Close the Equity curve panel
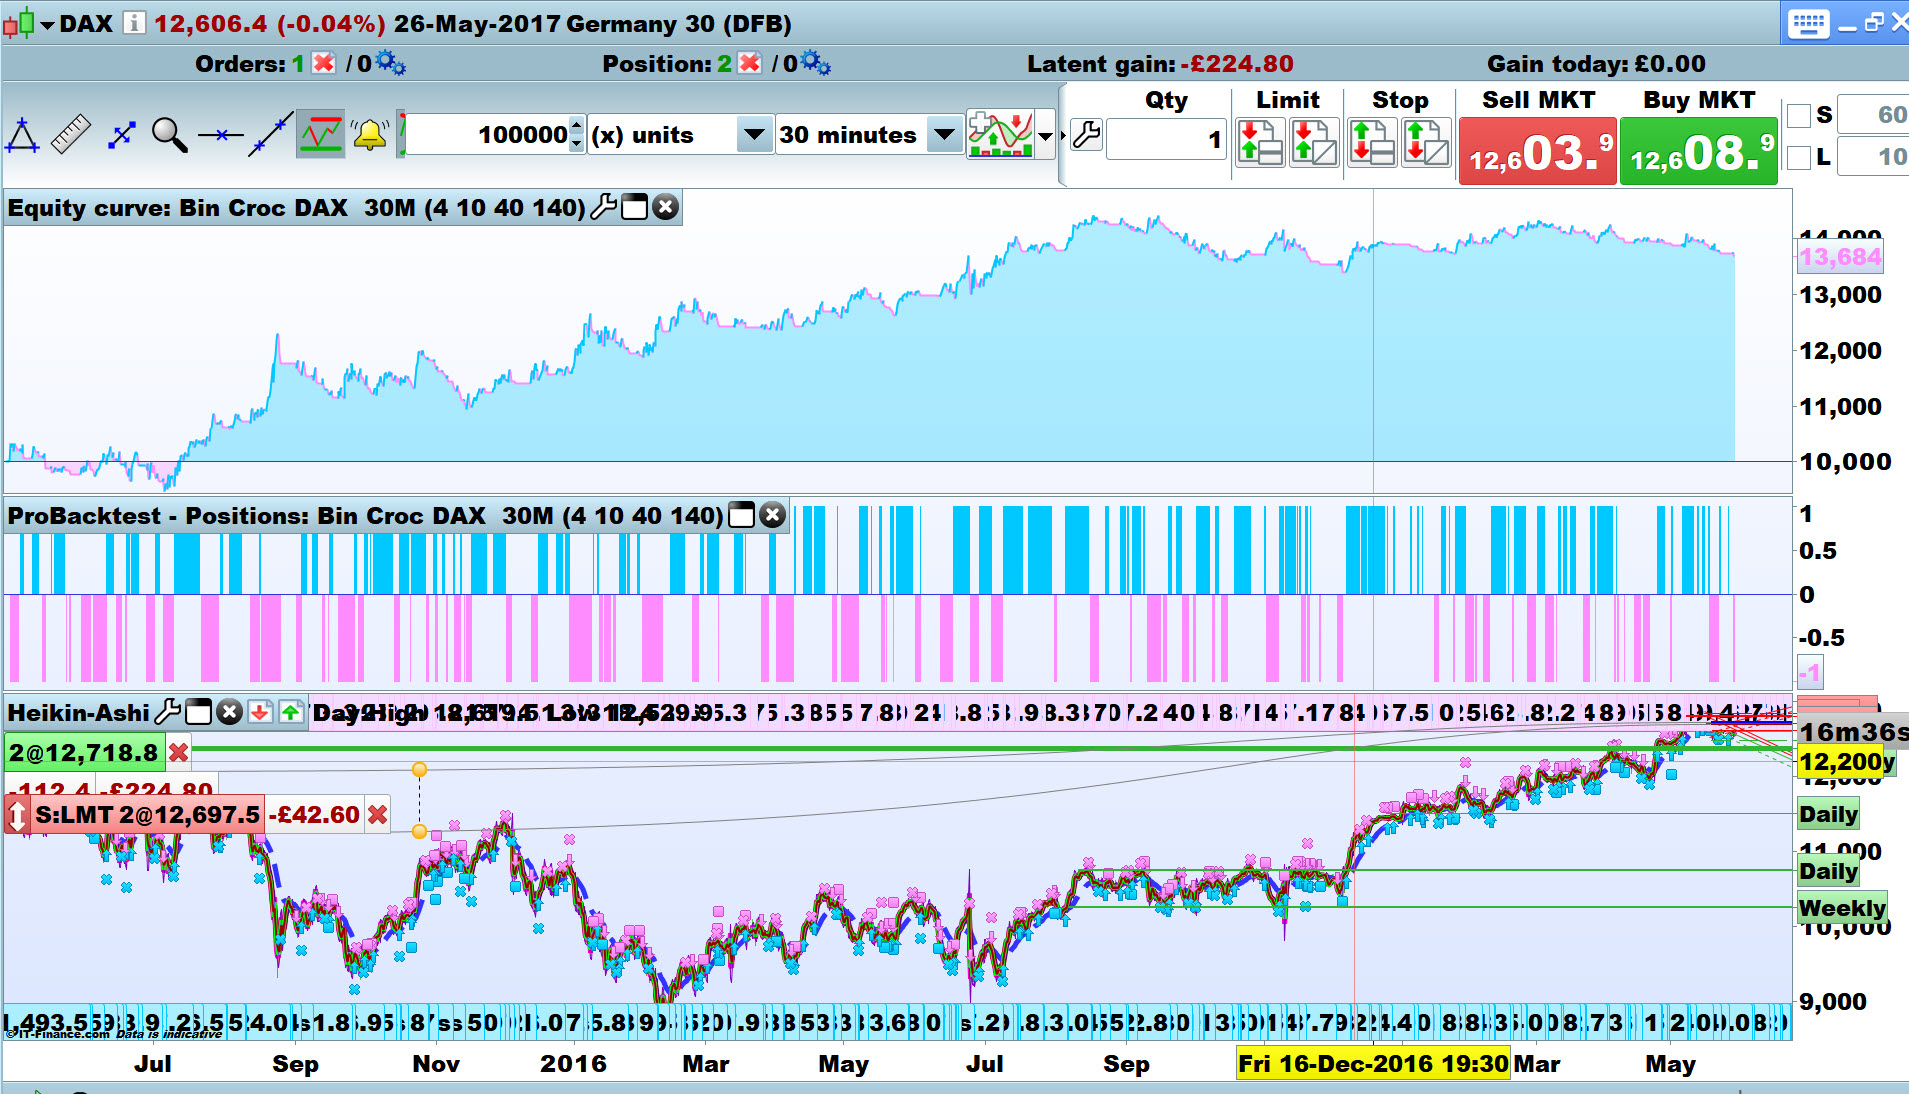Viewport: 1909px width, 1094px height. (665, 207)
